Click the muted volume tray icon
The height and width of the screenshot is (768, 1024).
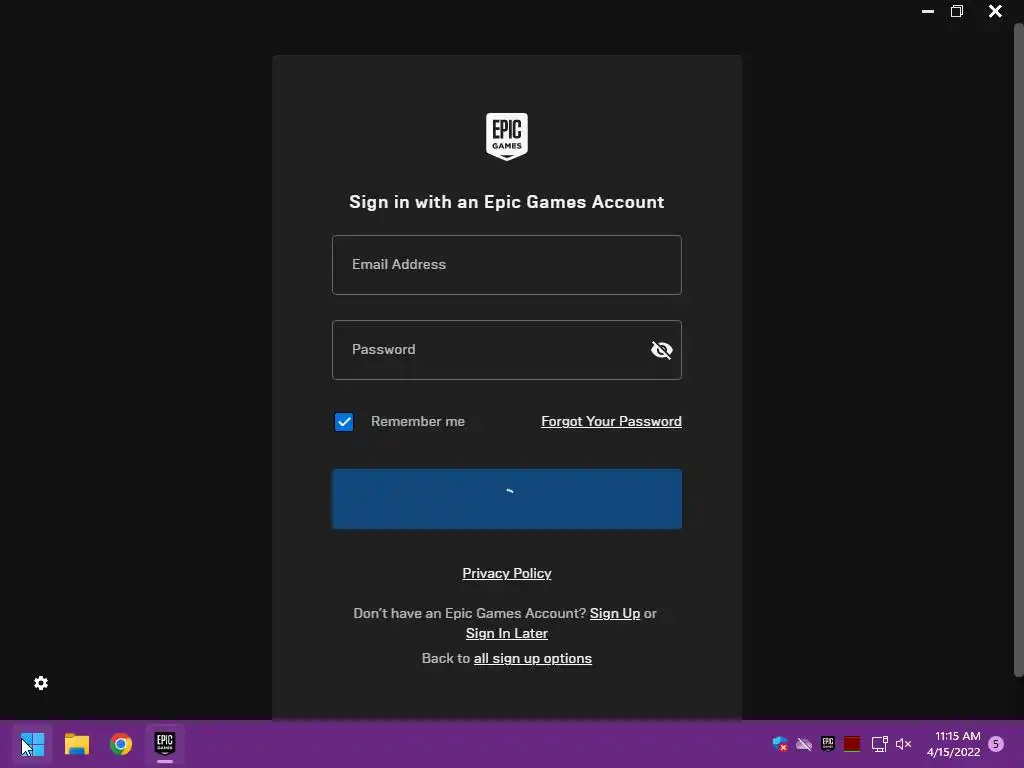pos(904,744)
